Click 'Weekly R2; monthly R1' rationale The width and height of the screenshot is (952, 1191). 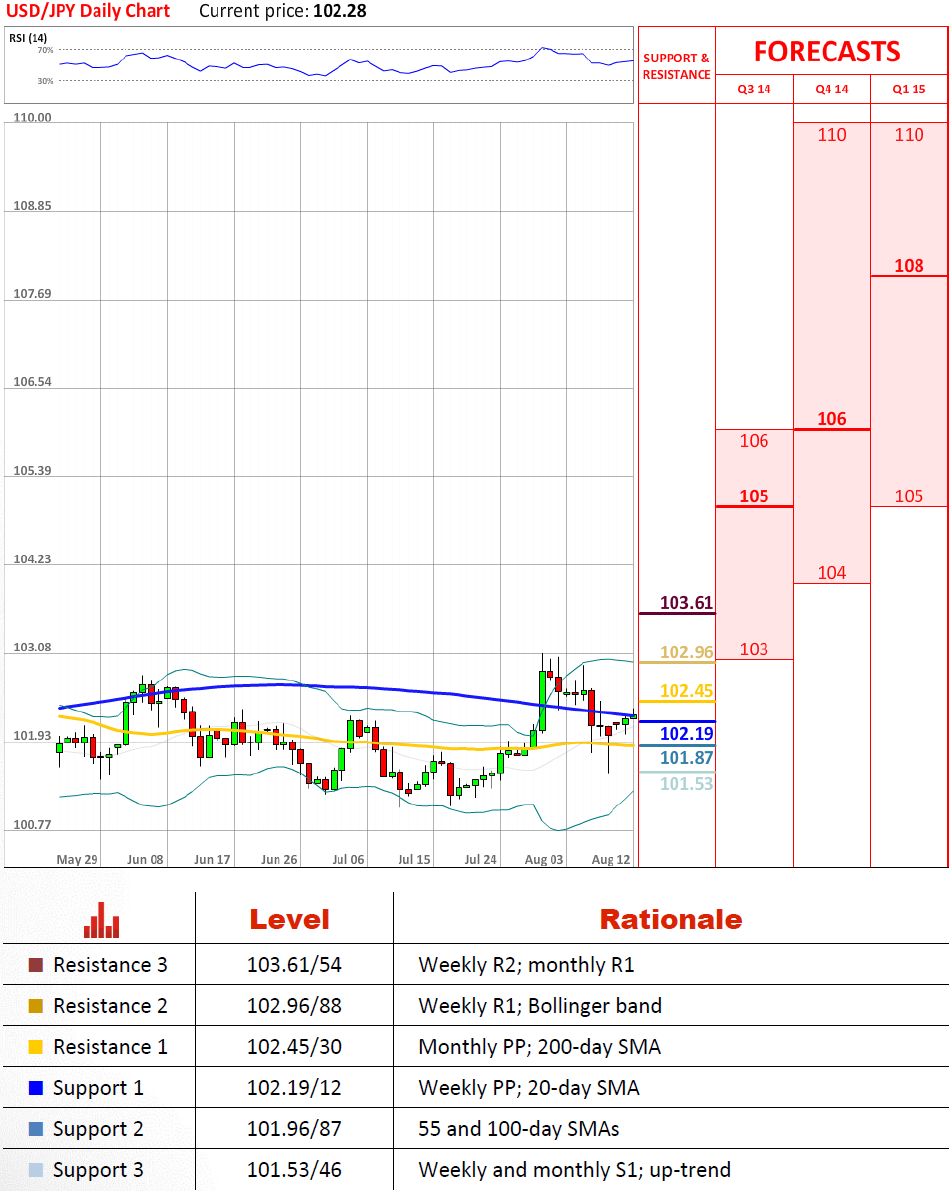pyautogui.click(x=526, y=965)
